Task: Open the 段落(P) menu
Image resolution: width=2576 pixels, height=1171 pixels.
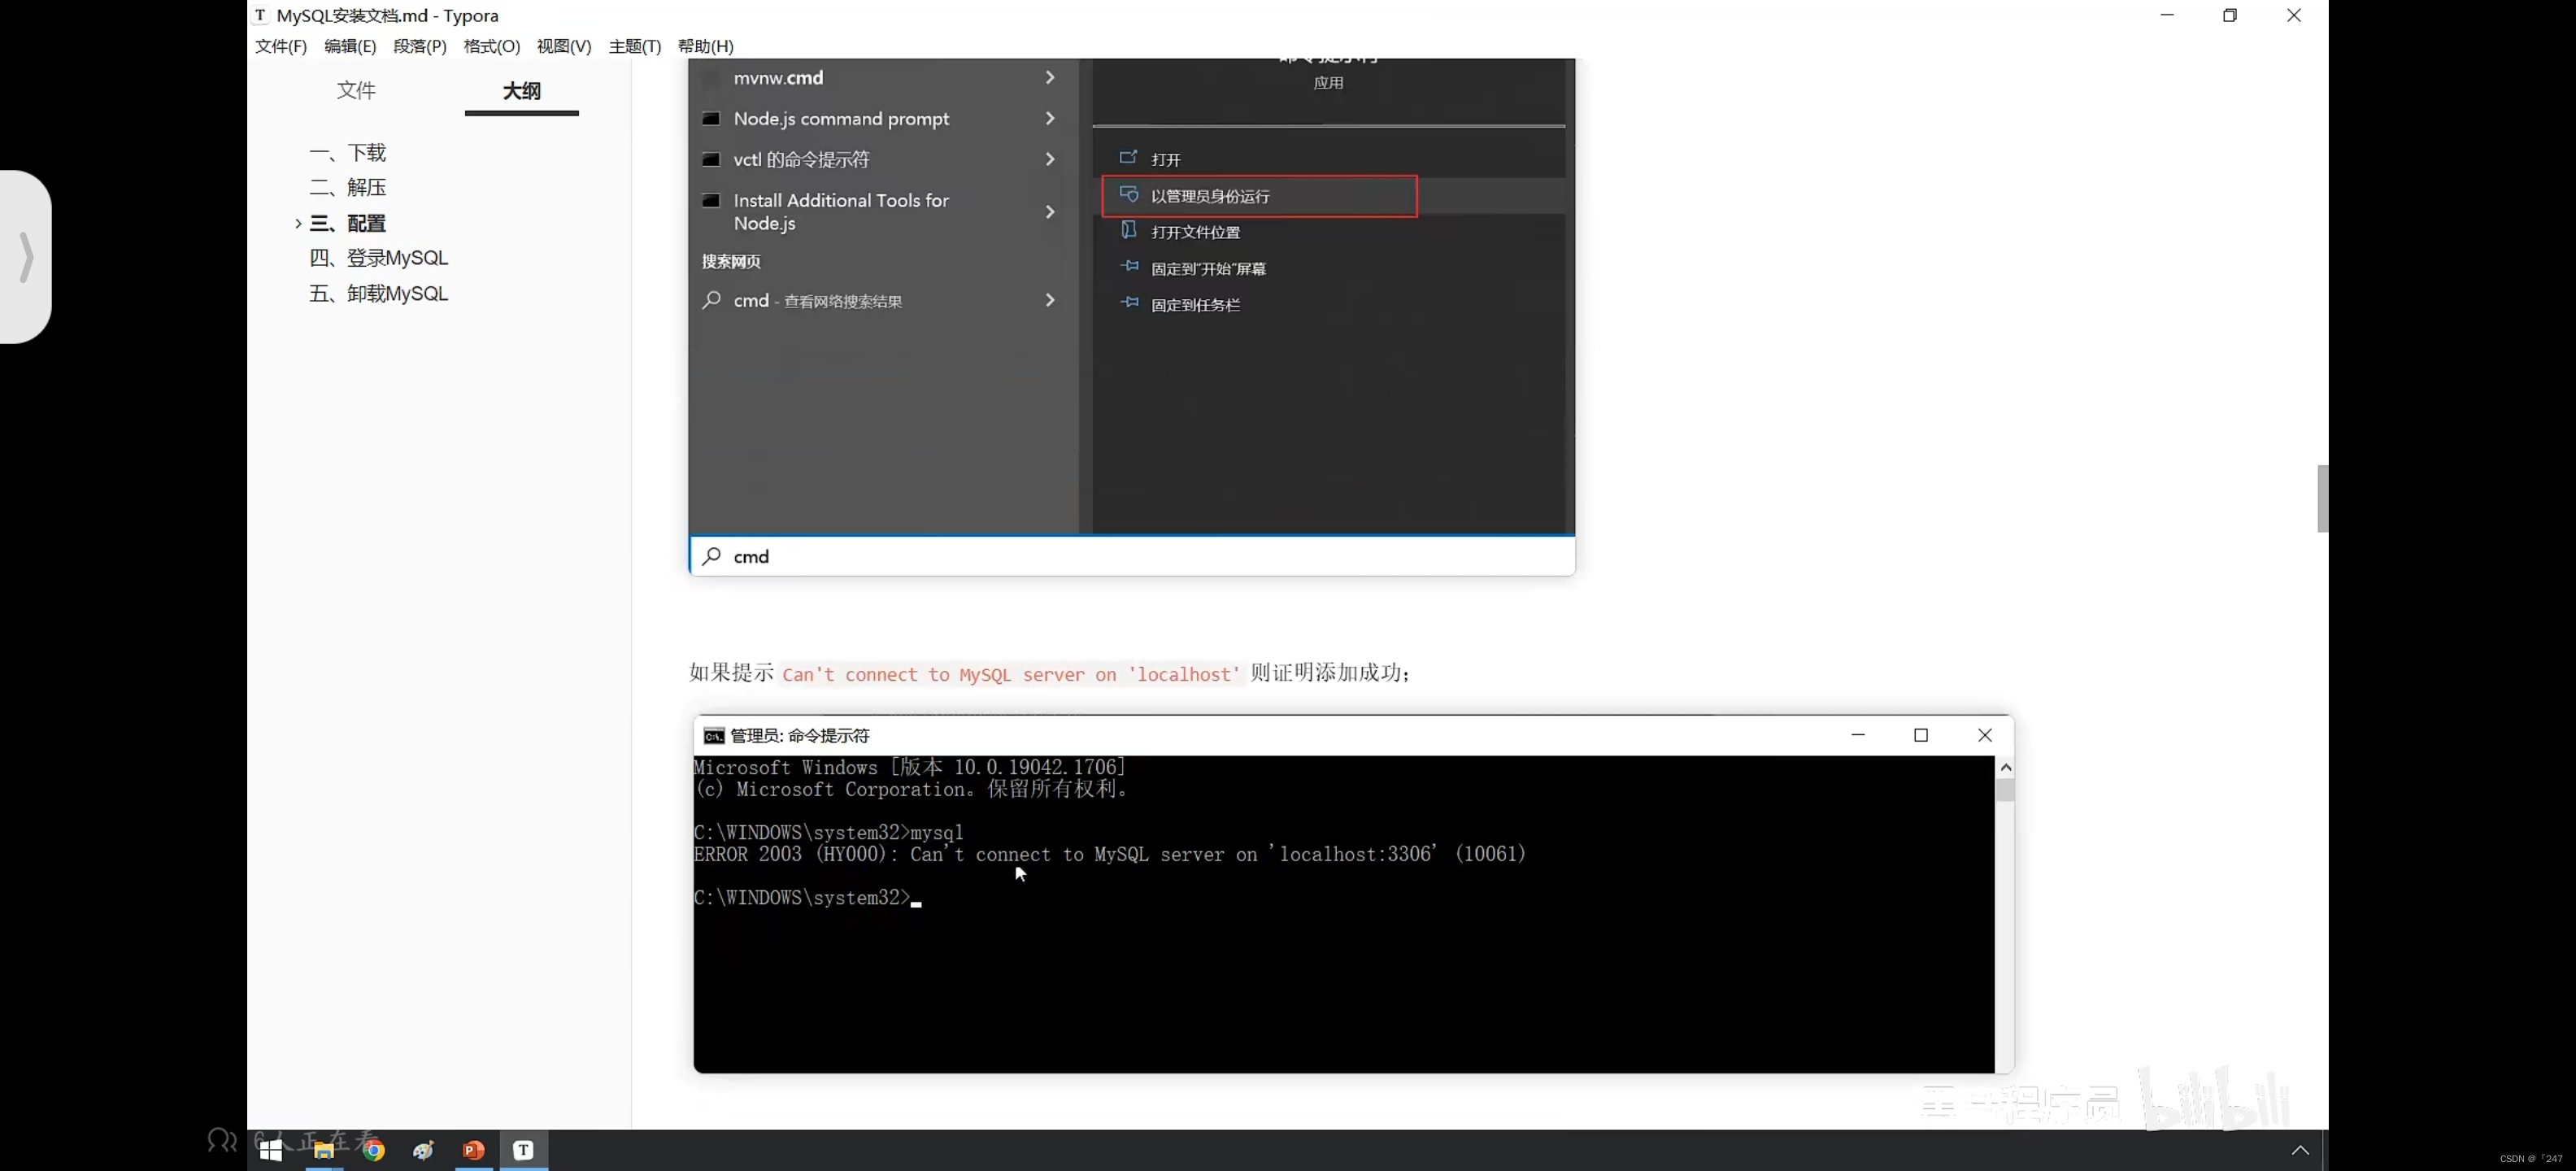Action: (x=420, y=46)
